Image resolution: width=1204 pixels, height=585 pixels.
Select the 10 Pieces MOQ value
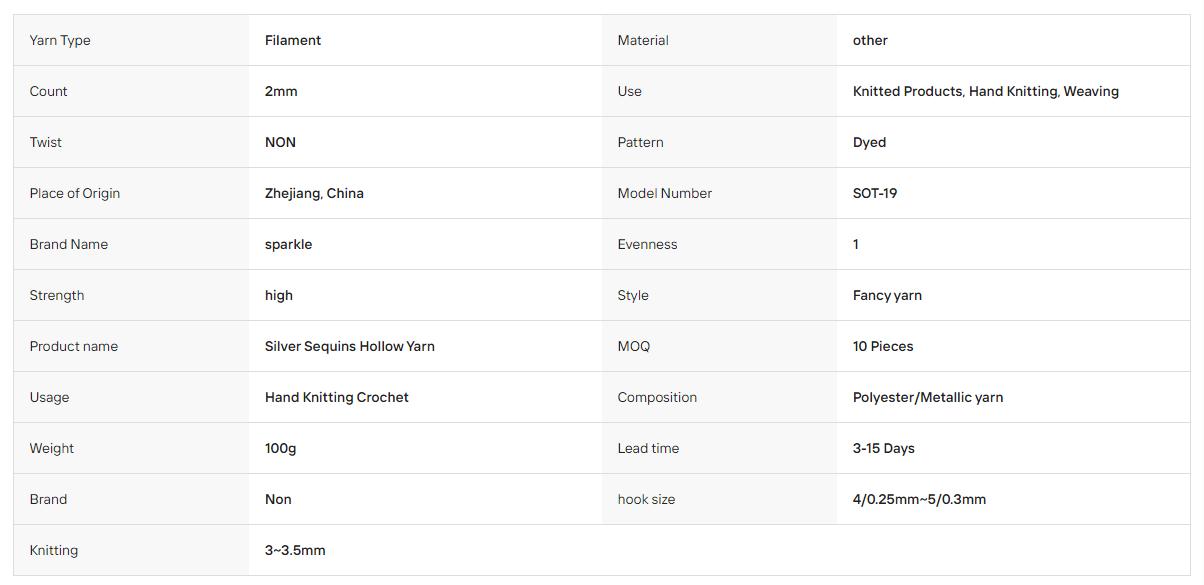coord(883,346)
